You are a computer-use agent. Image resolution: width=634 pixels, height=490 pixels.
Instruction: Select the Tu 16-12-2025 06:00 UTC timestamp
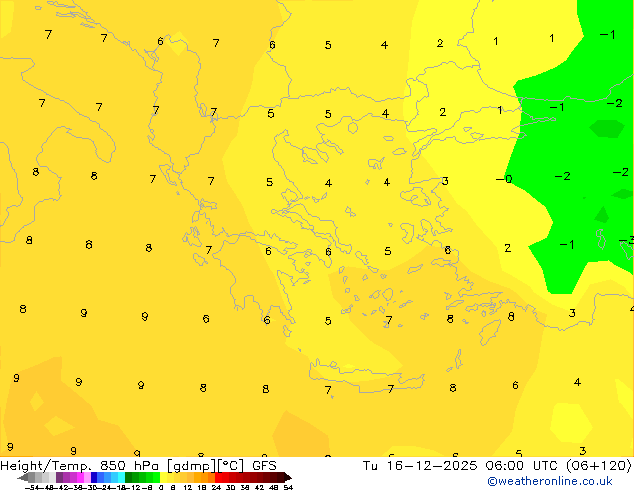(x=461, y=466)
